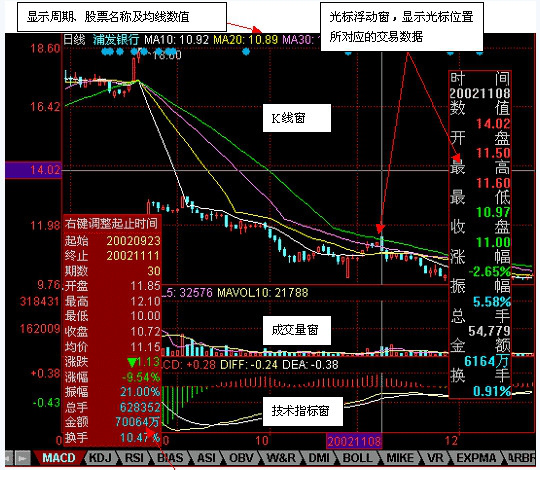Switch to the VR indicator tab
The height and width of the screenshot is (488, 540).
click(435, 458)
